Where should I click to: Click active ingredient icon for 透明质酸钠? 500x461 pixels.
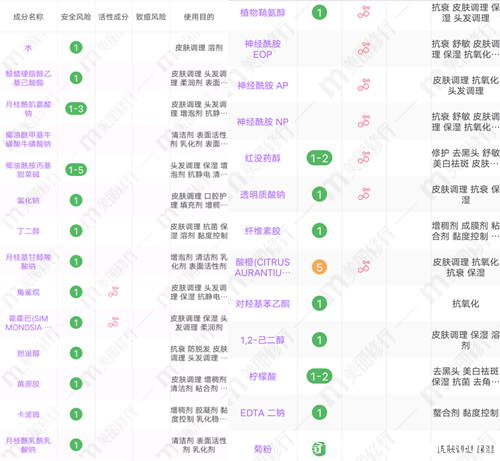click(364, 194)
